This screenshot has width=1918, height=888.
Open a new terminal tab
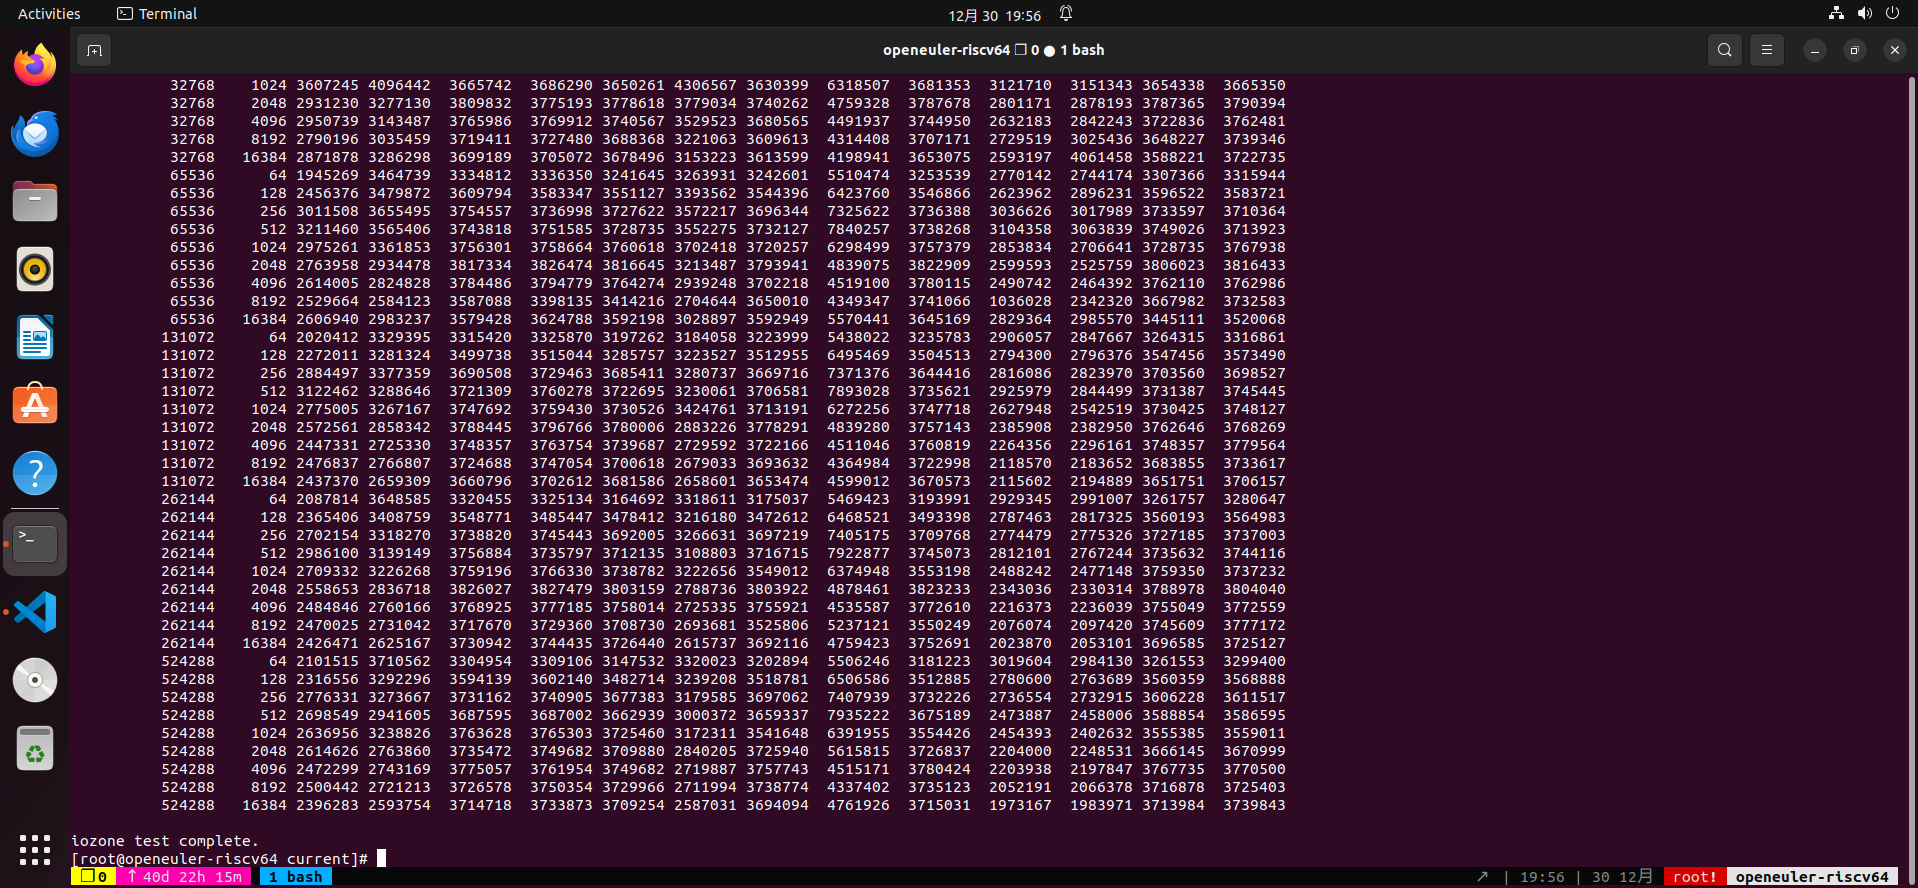94,50
